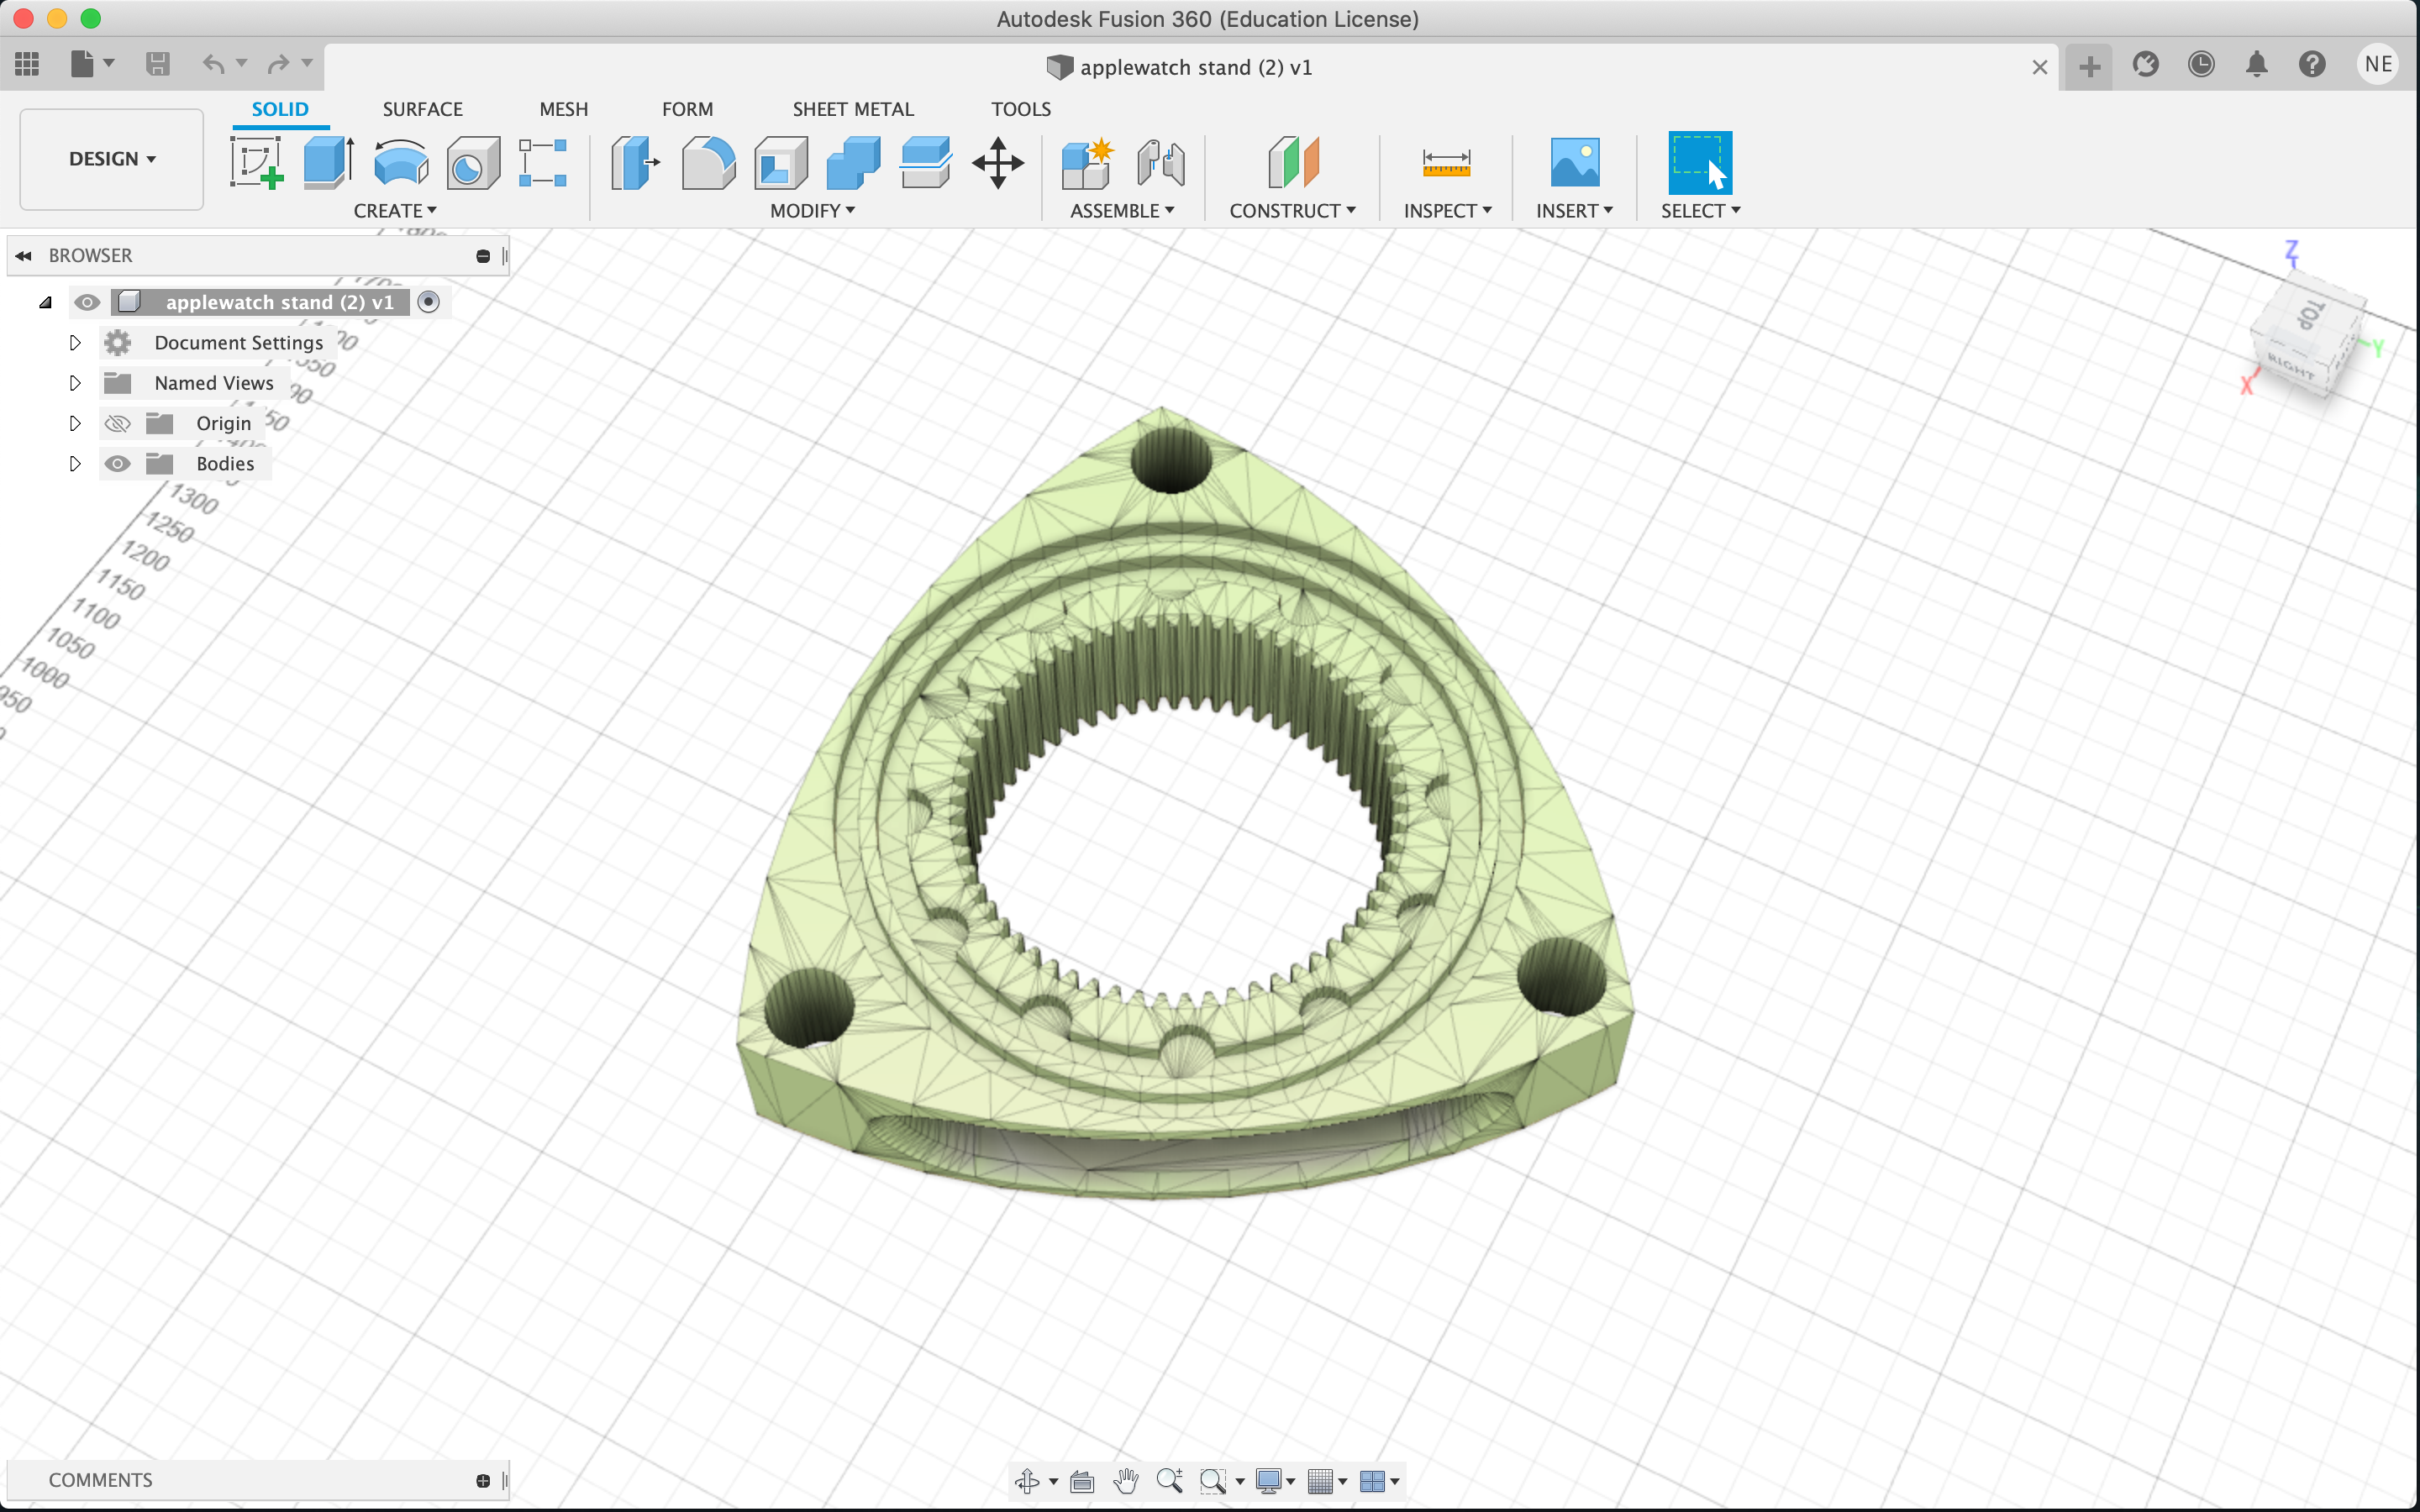2420x1512 pixels.
Task: Switch to the SURFACE tab
Action: (422, 109)
